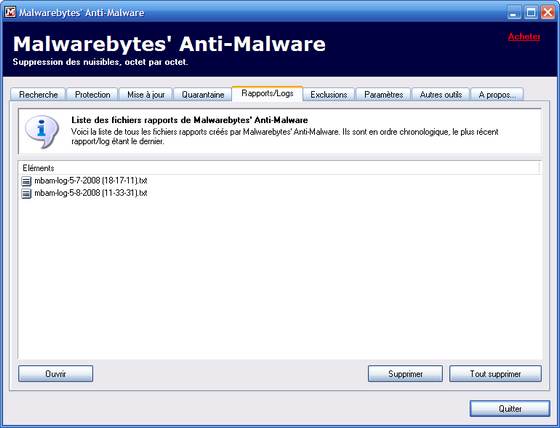Follow the Acheter link
Viewport: 560px width, 428px height.
click(524, 36)
